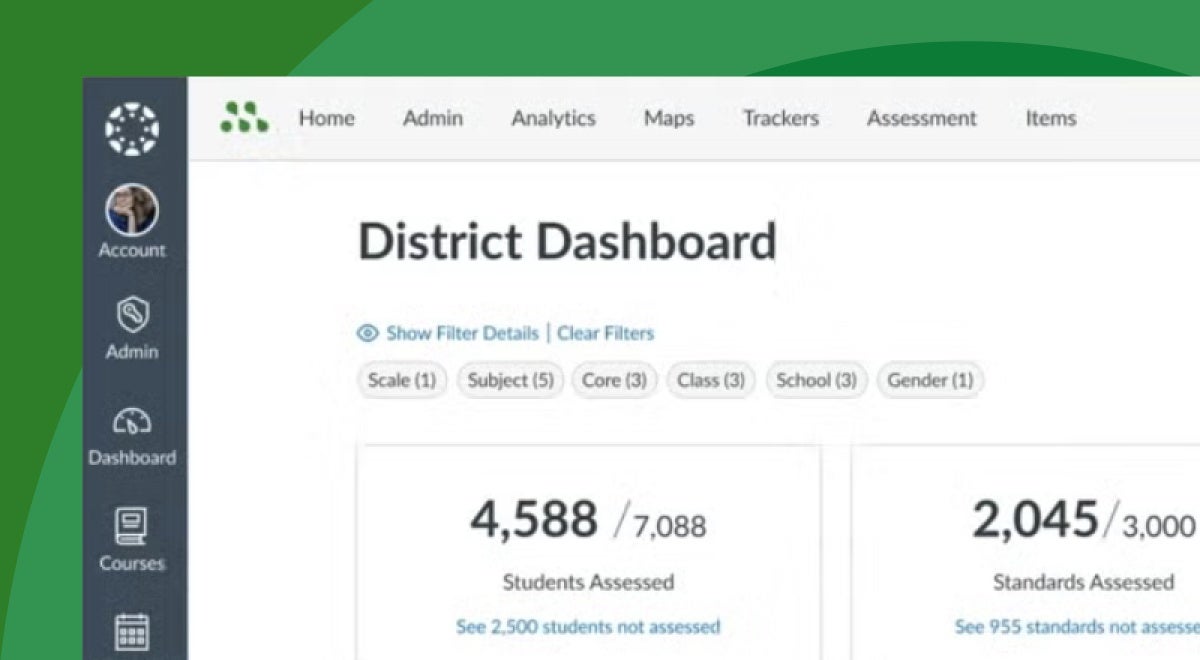Switch to the Analytics section
Viewport: 1200px width, 660px height.
pos(553,118)
